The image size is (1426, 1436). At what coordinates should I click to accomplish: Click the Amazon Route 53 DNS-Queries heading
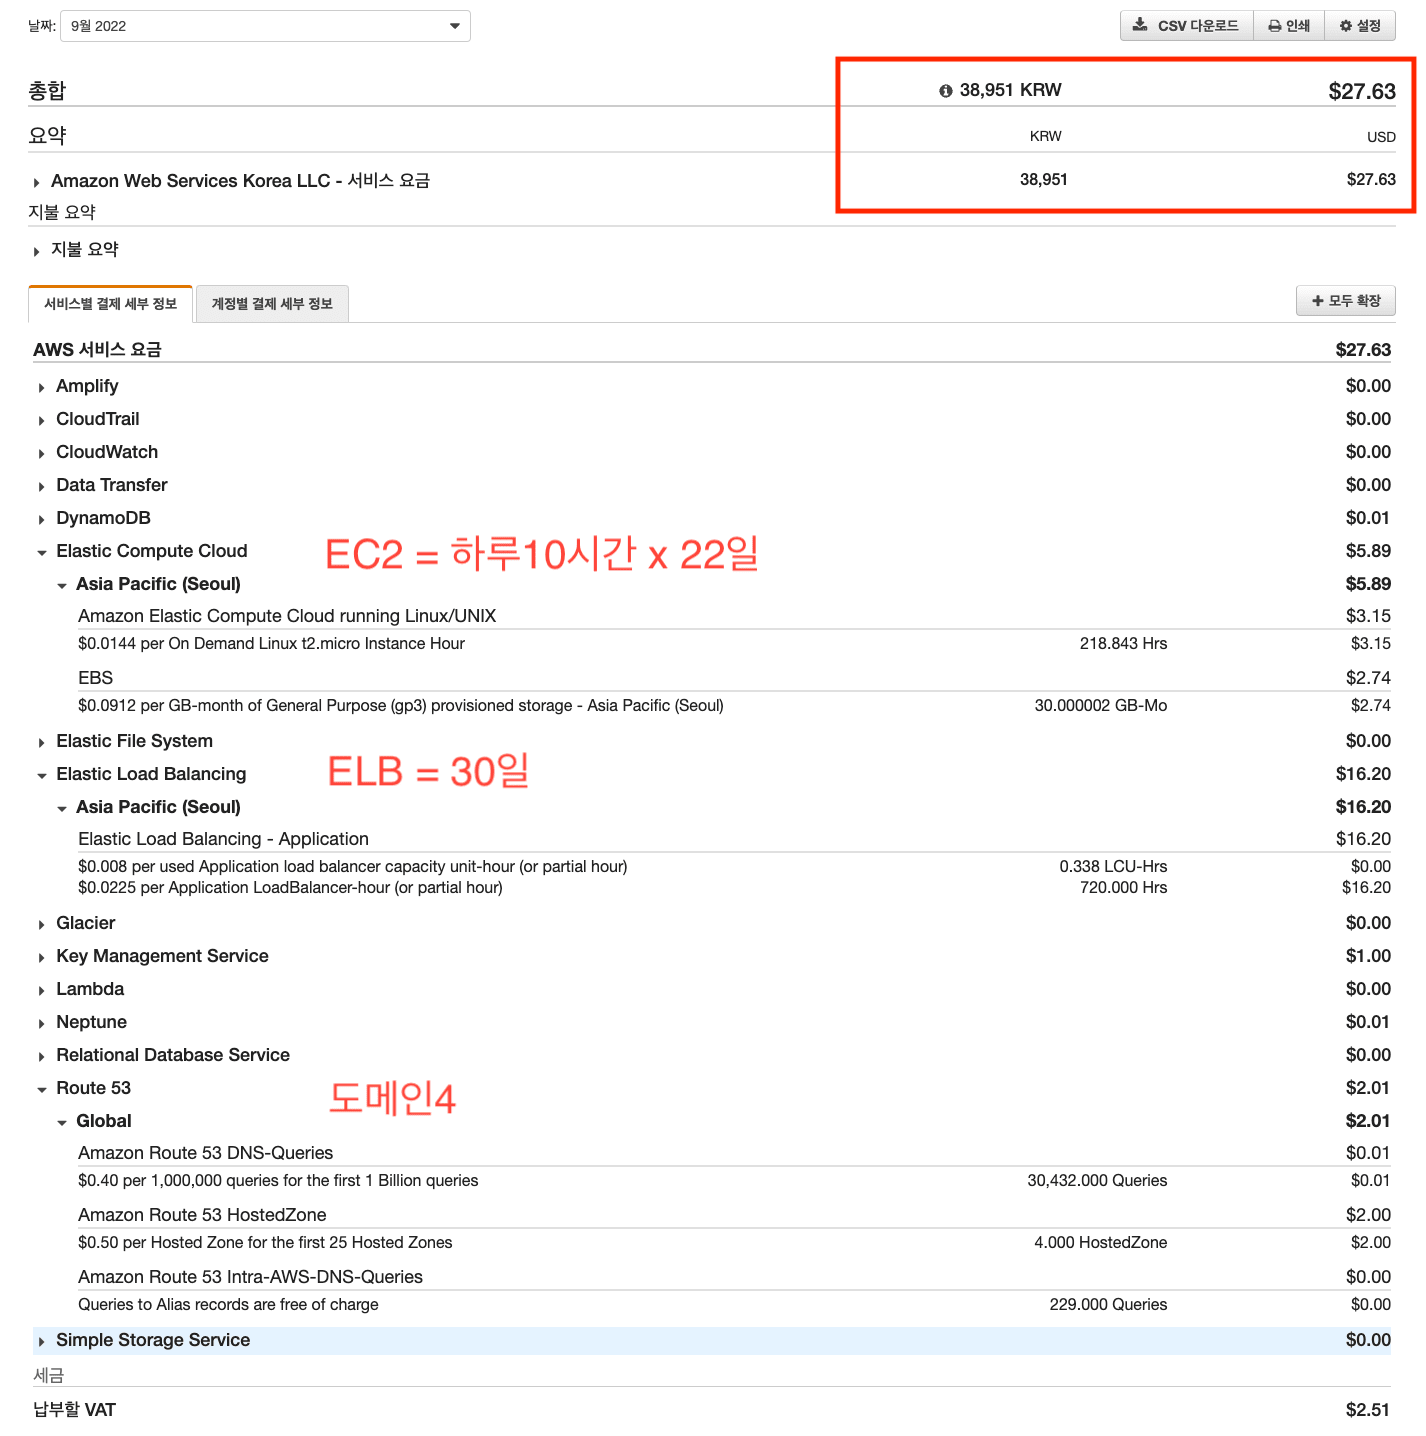click(205, 1153)
